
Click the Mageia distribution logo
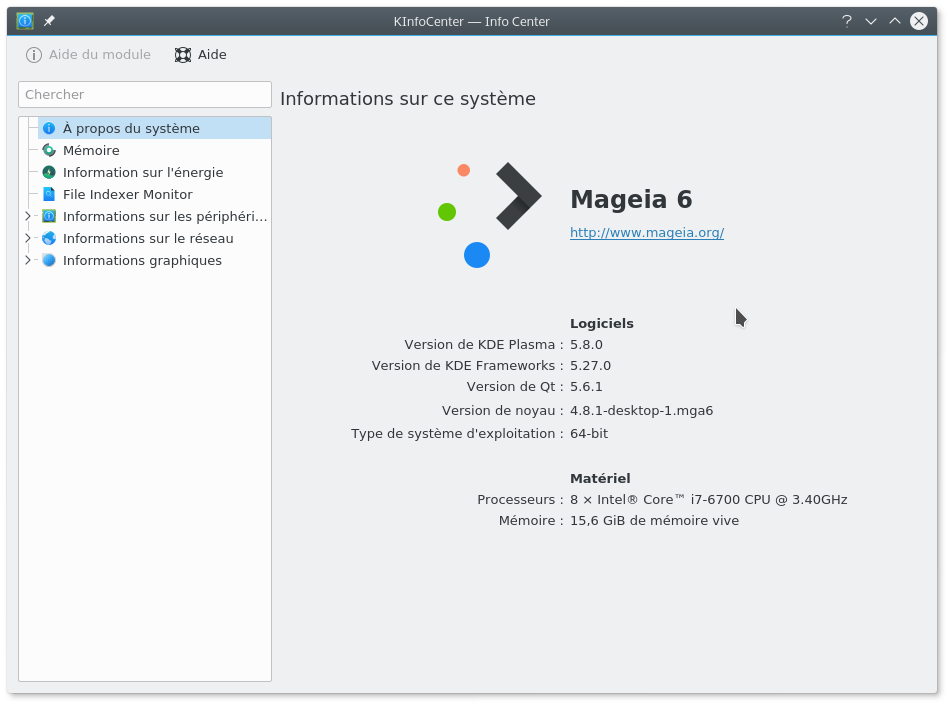tap(490, 215)
